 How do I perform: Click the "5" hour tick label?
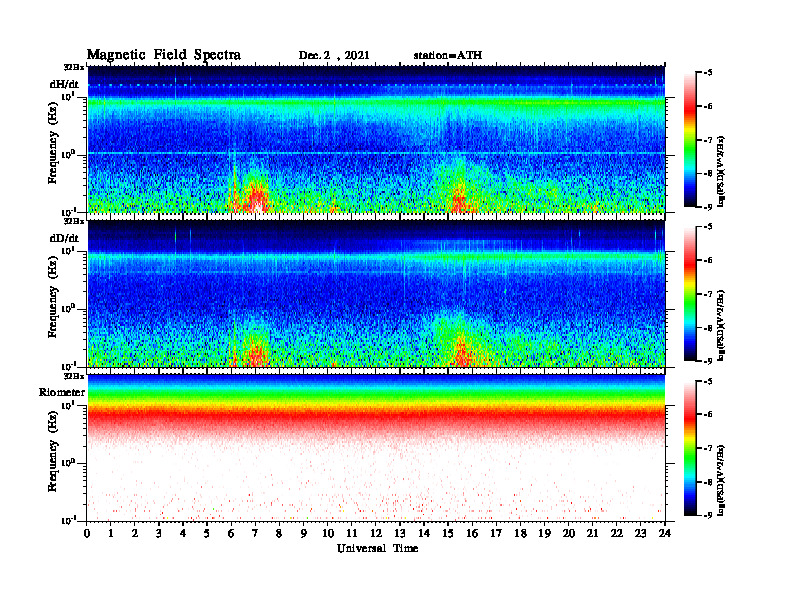click(x=207, y=533)
